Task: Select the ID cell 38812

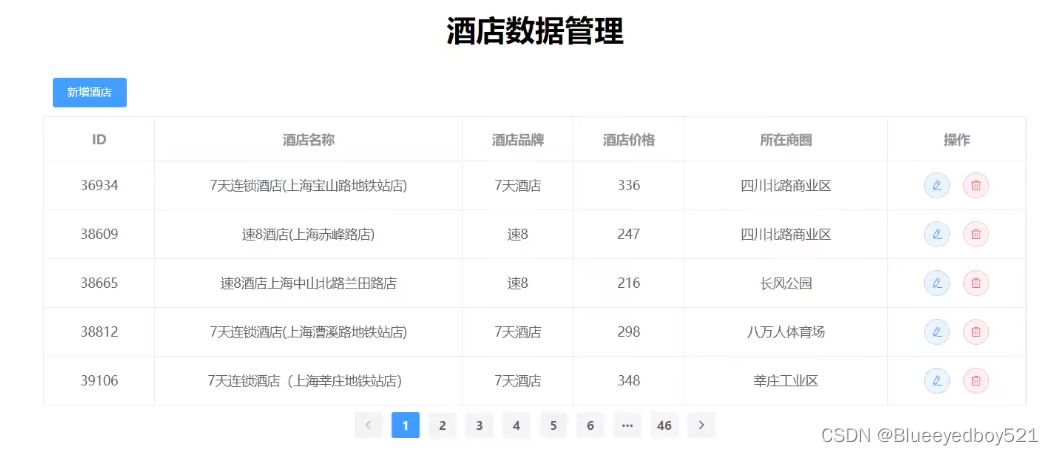Action: [99, 332]
